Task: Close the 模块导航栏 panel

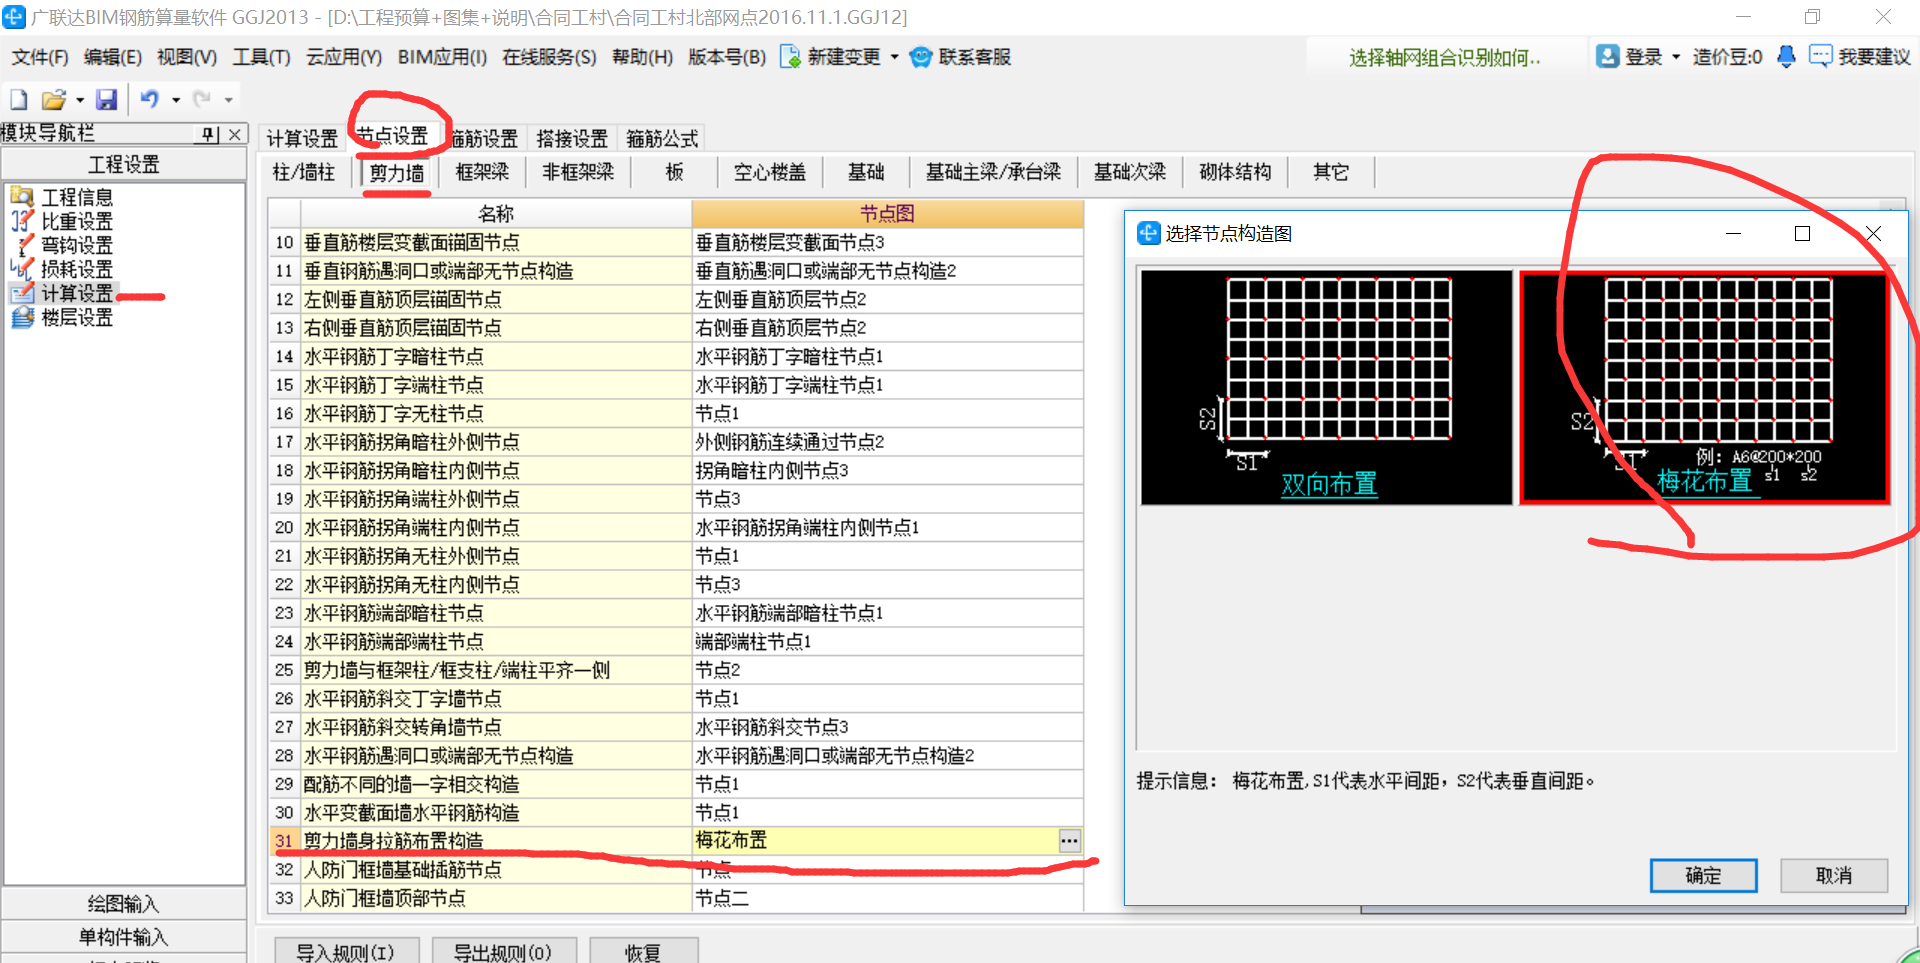Action: tap(235, 134)
